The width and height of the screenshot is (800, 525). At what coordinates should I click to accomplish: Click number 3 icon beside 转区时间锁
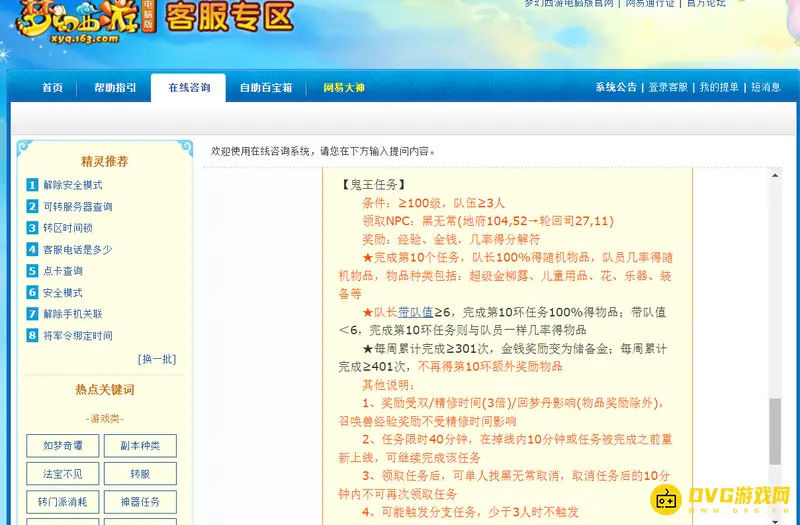(32, 228)
